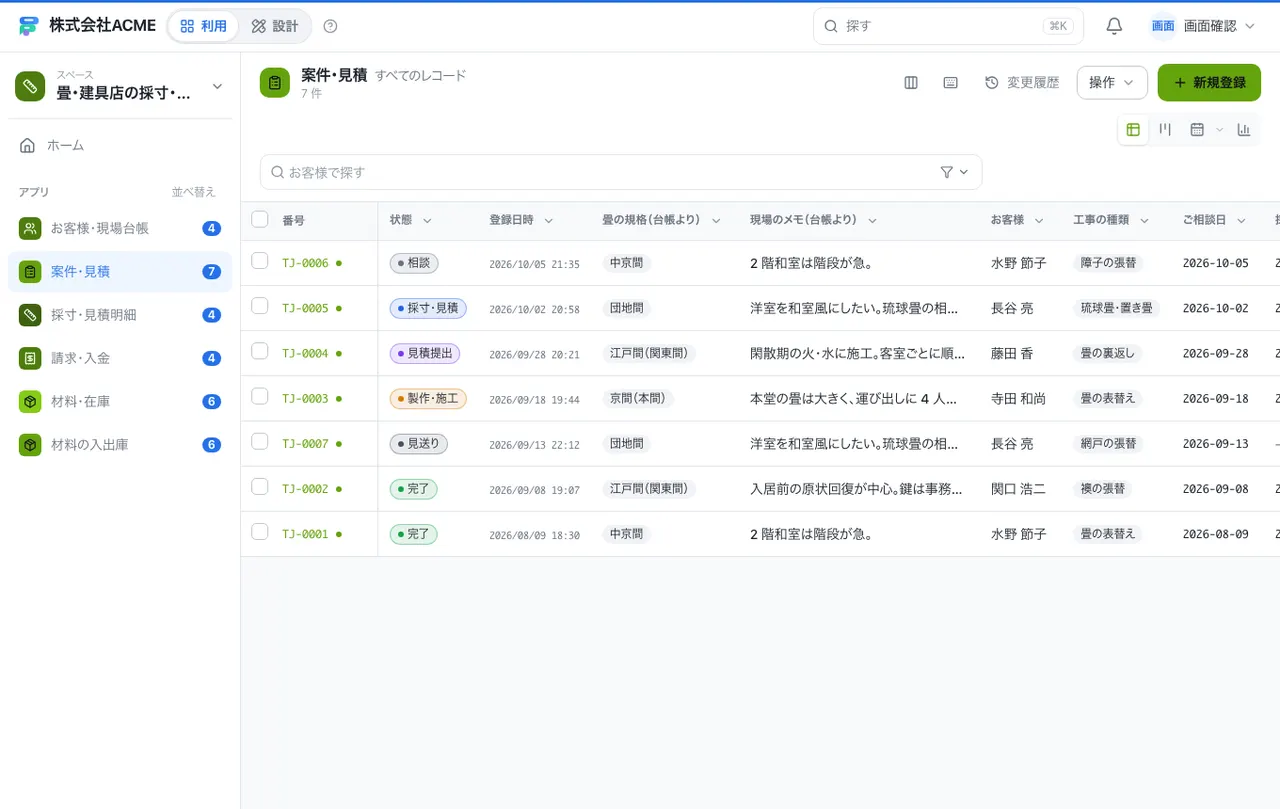Switch to the chart view icon
The height and width of the screenshot is (809, 1280).
coord(1244,129)
